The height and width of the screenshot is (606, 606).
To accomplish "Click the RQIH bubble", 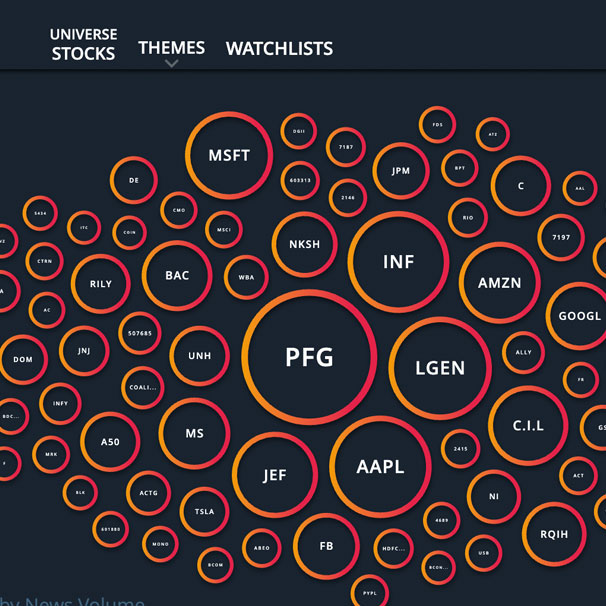I will pyautogui.click(x=554, y=534).
